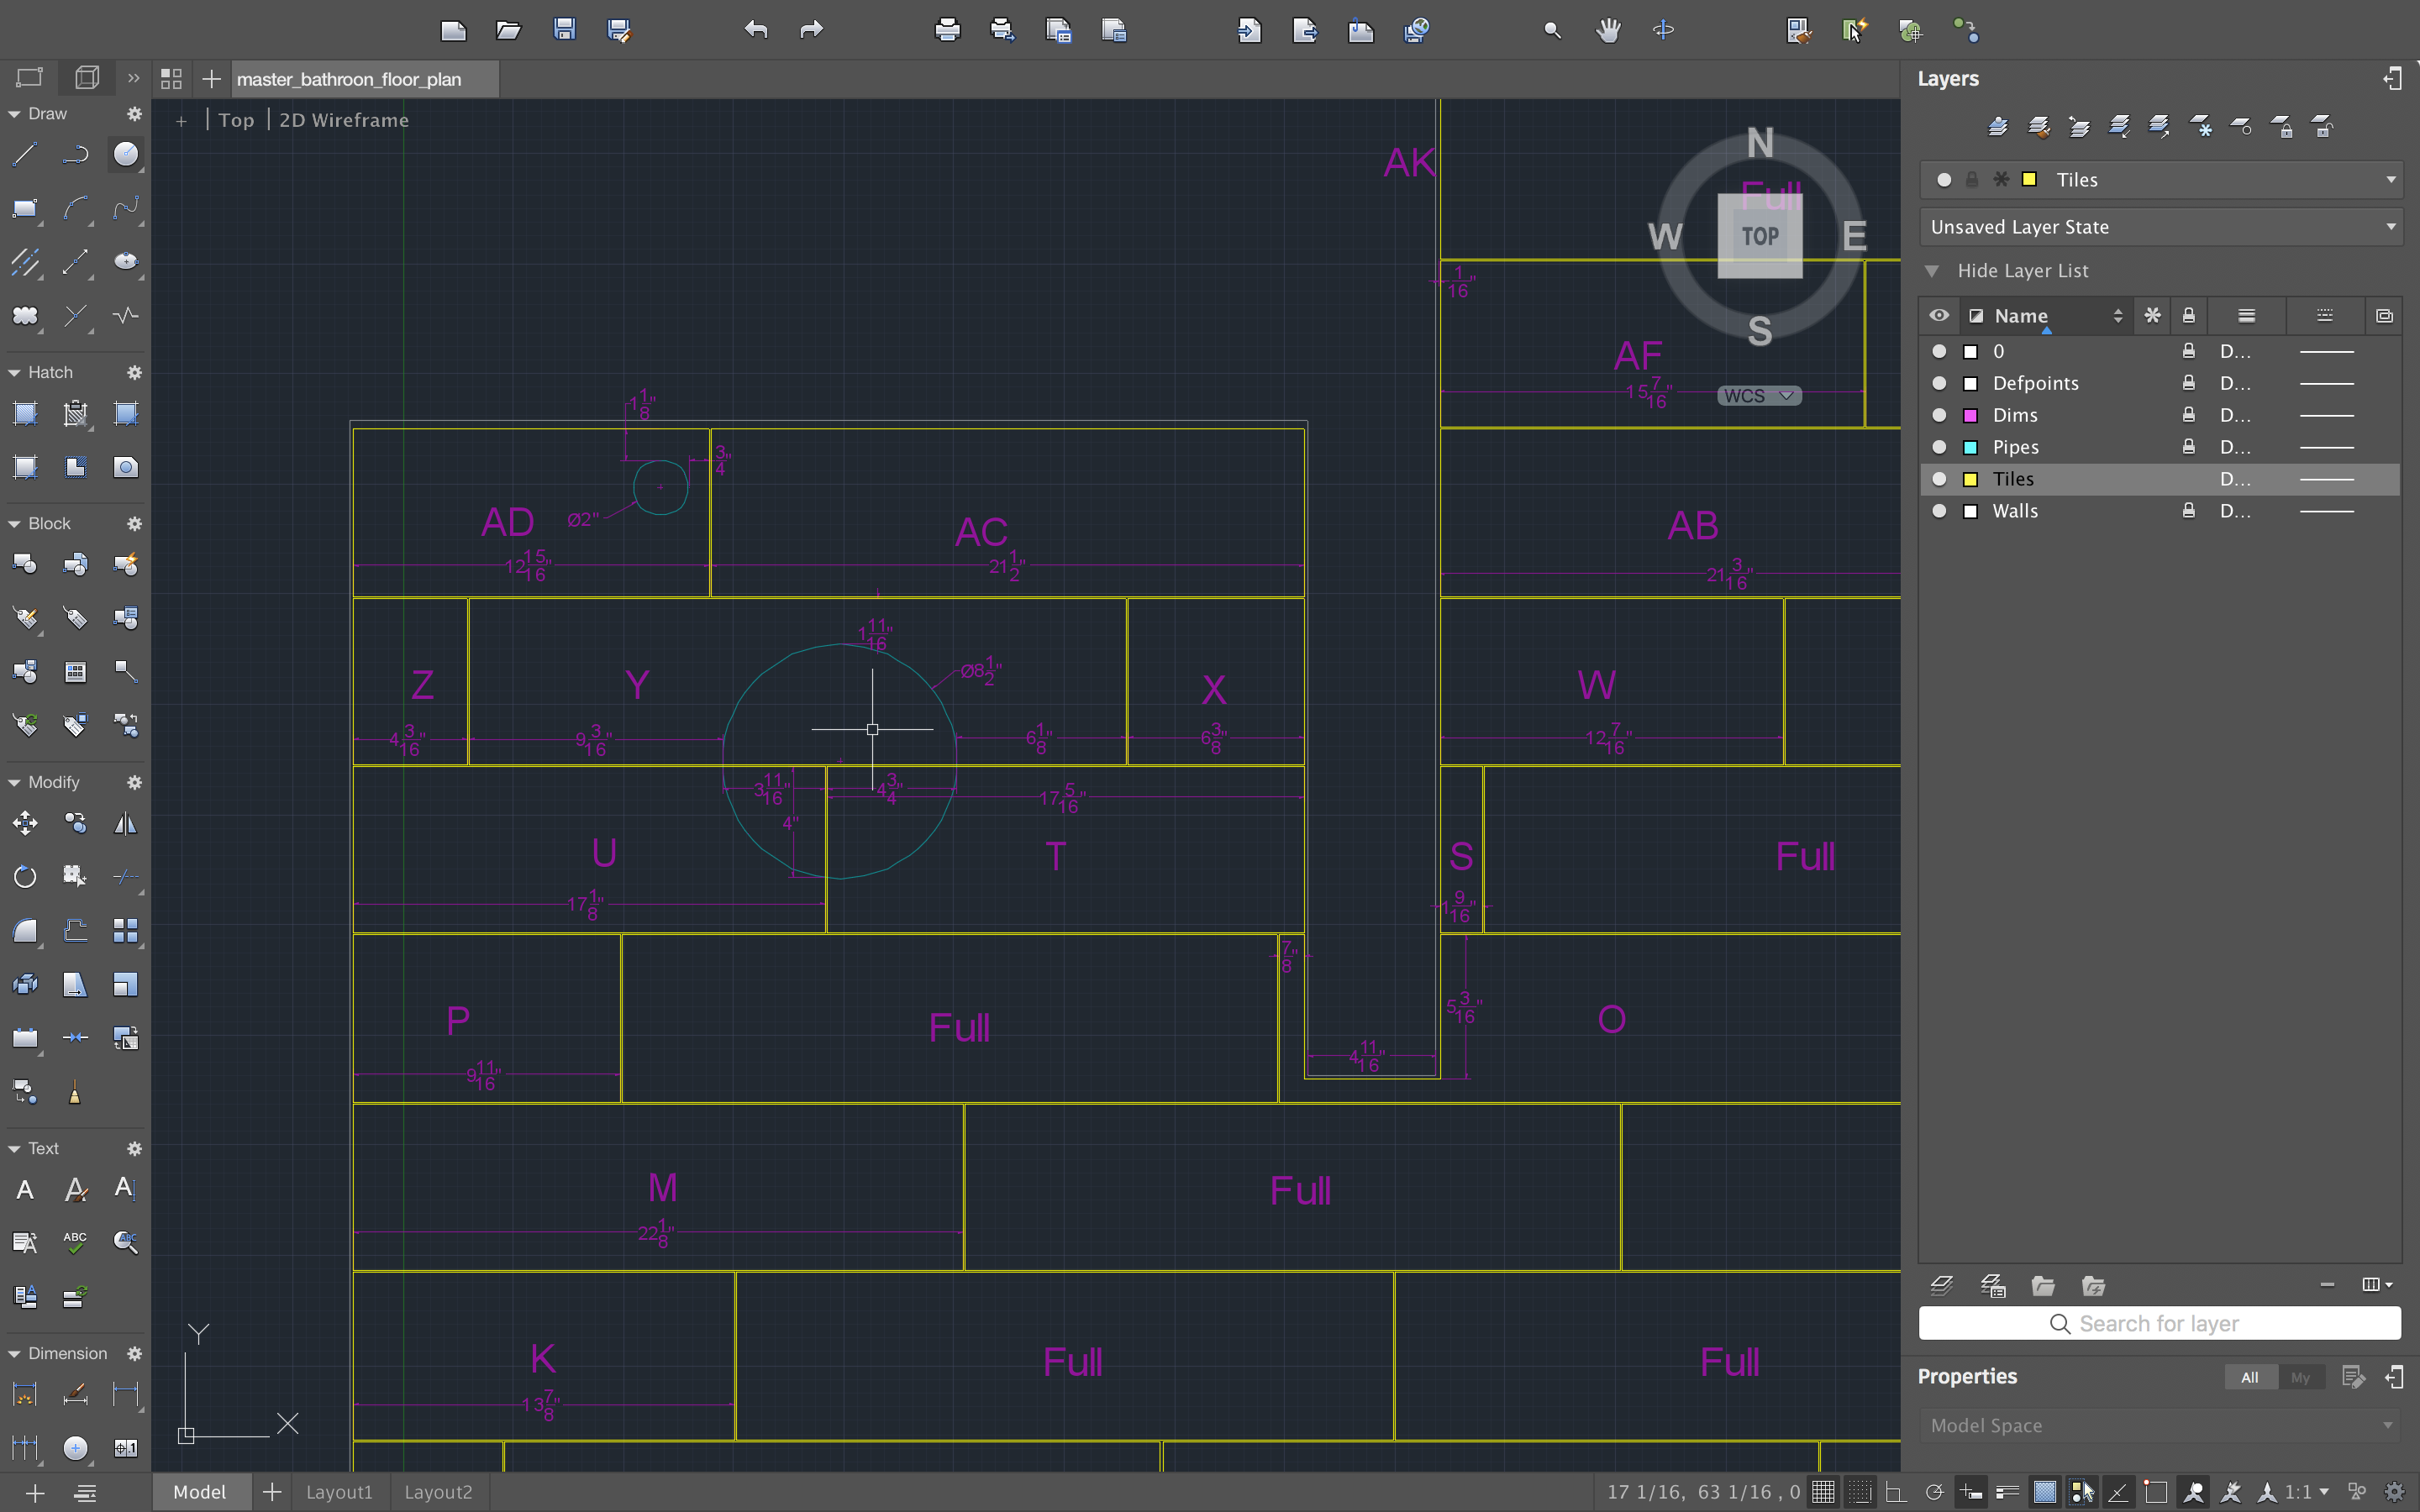Open the master_bathroom_floor_plan drawing tab
The height and width of the screenshot is (1512, 2420).
[x=349, y=79]
